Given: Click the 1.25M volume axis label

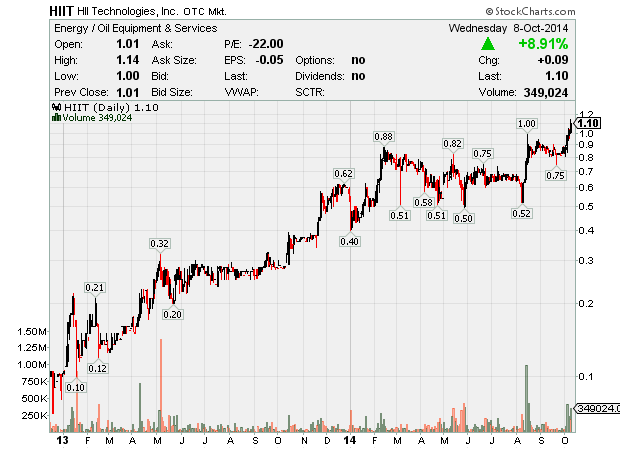Looking at the screenshot, I should click(32, 347).
